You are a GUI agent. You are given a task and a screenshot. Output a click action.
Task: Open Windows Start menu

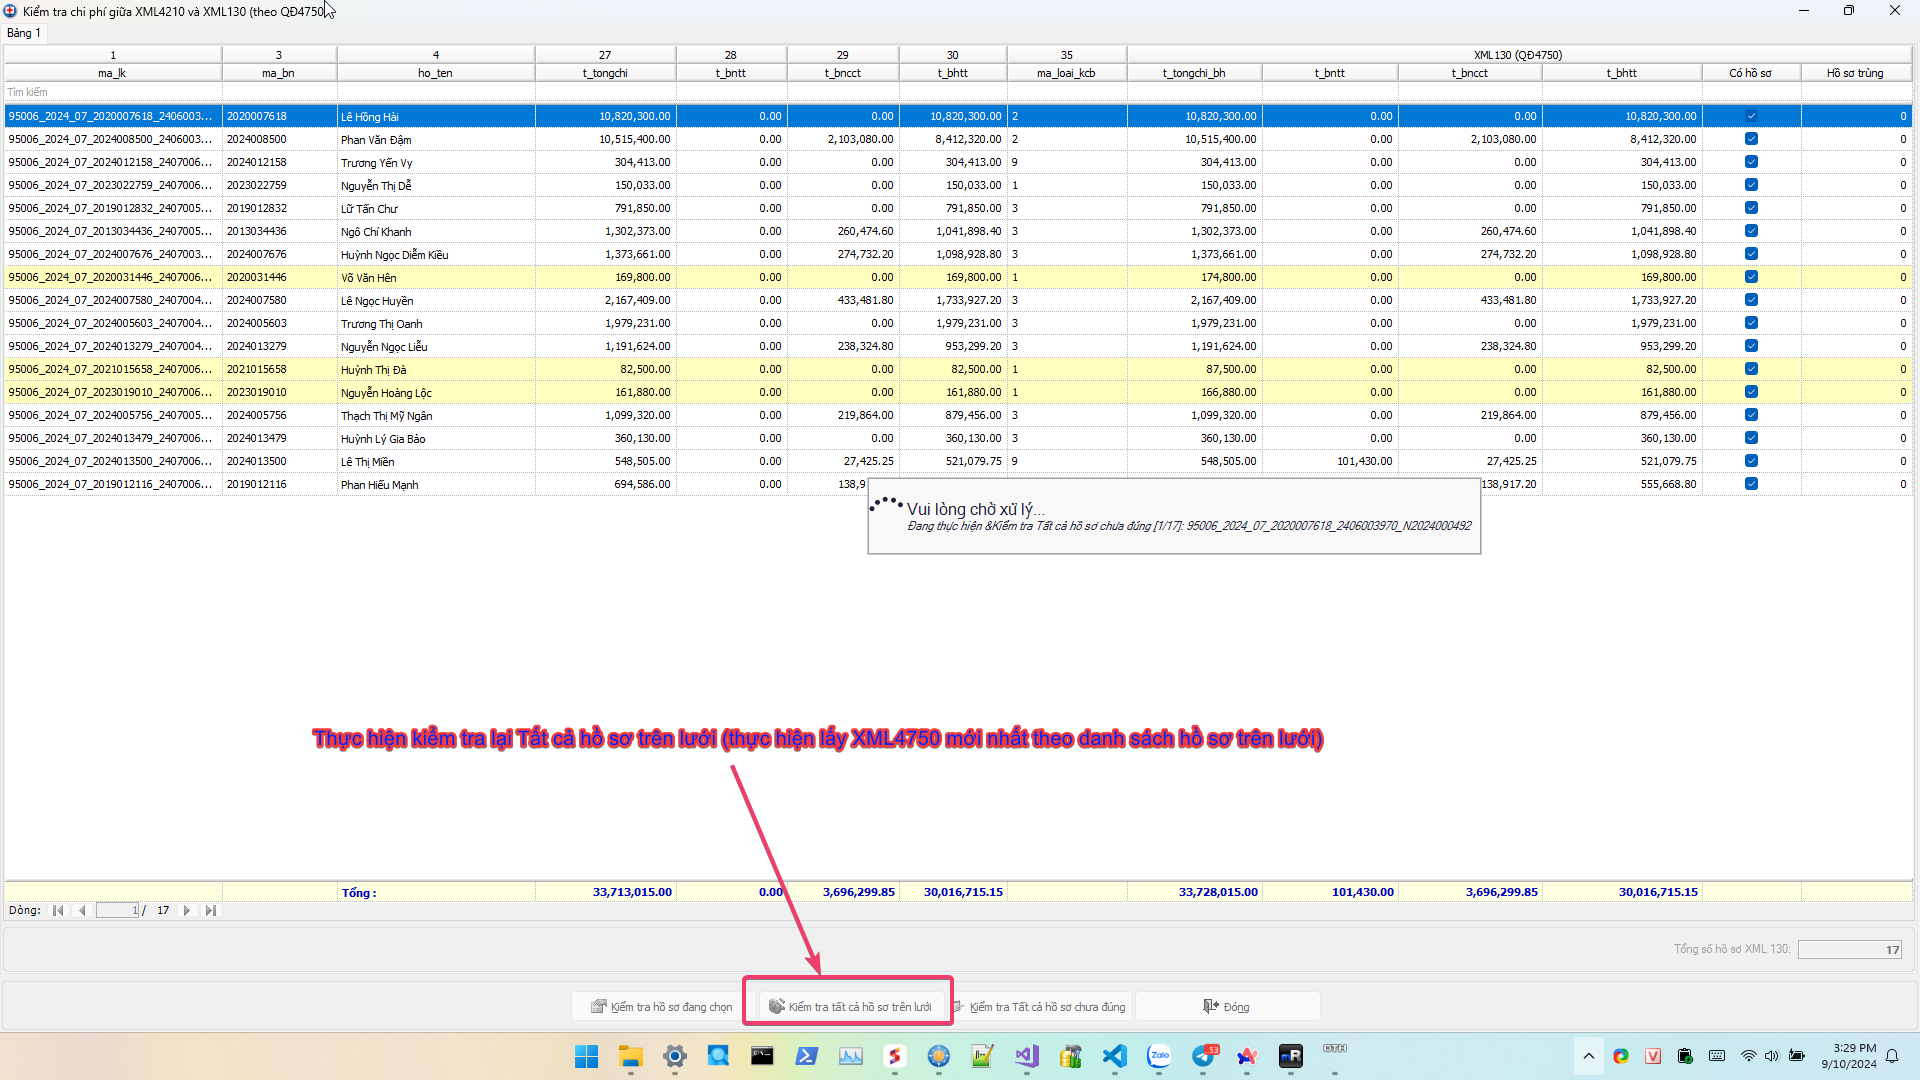586,1056
